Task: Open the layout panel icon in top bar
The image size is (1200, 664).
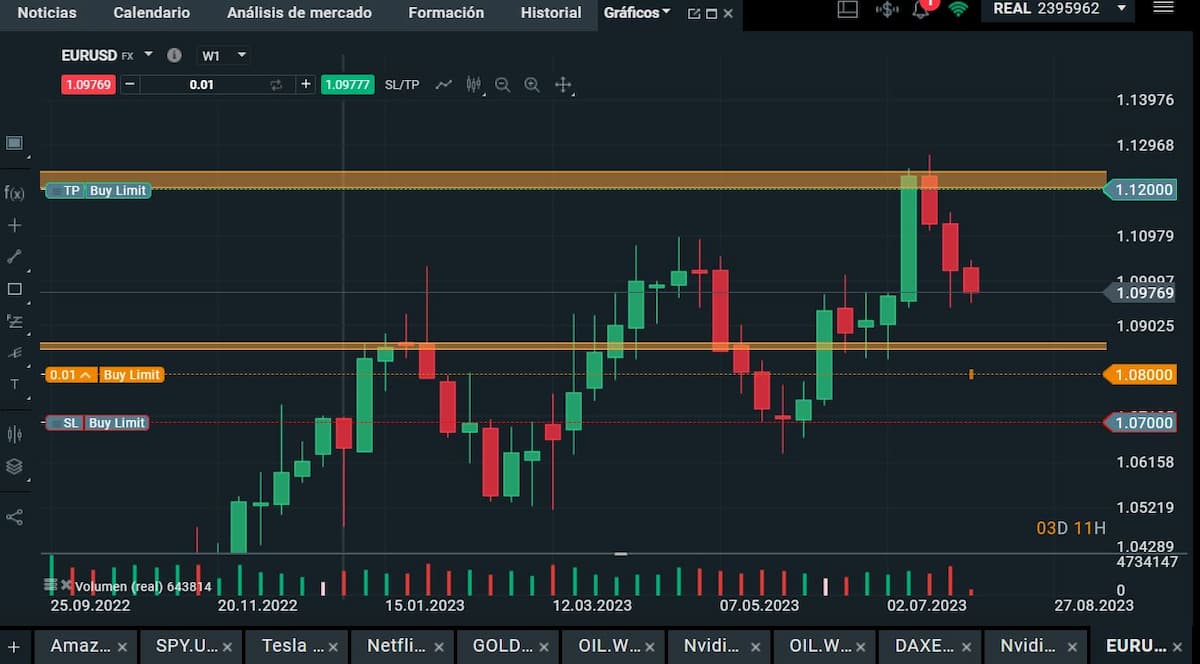Action: (x=847, y=9)
